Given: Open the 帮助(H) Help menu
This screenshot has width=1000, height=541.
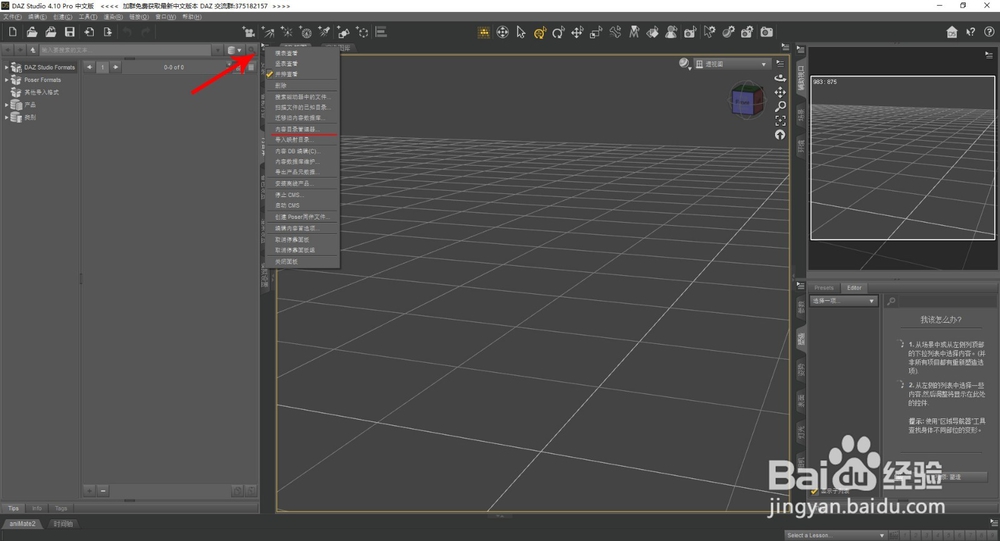Looking at the screenshot, I should click(192, 17).
